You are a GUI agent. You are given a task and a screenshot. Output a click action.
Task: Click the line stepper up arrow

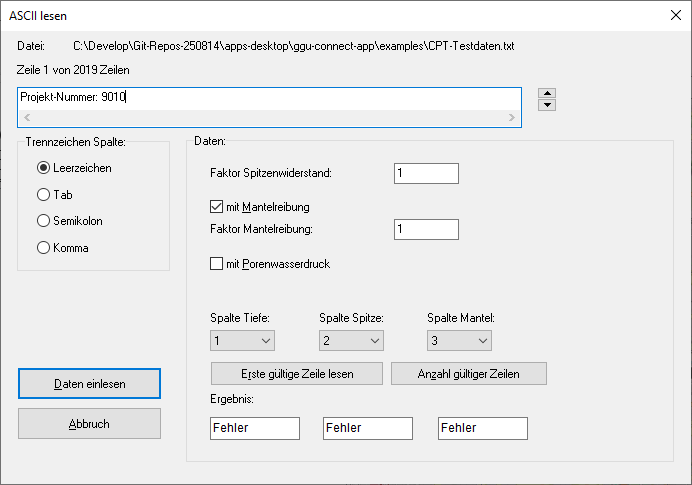tap(547, 94)
